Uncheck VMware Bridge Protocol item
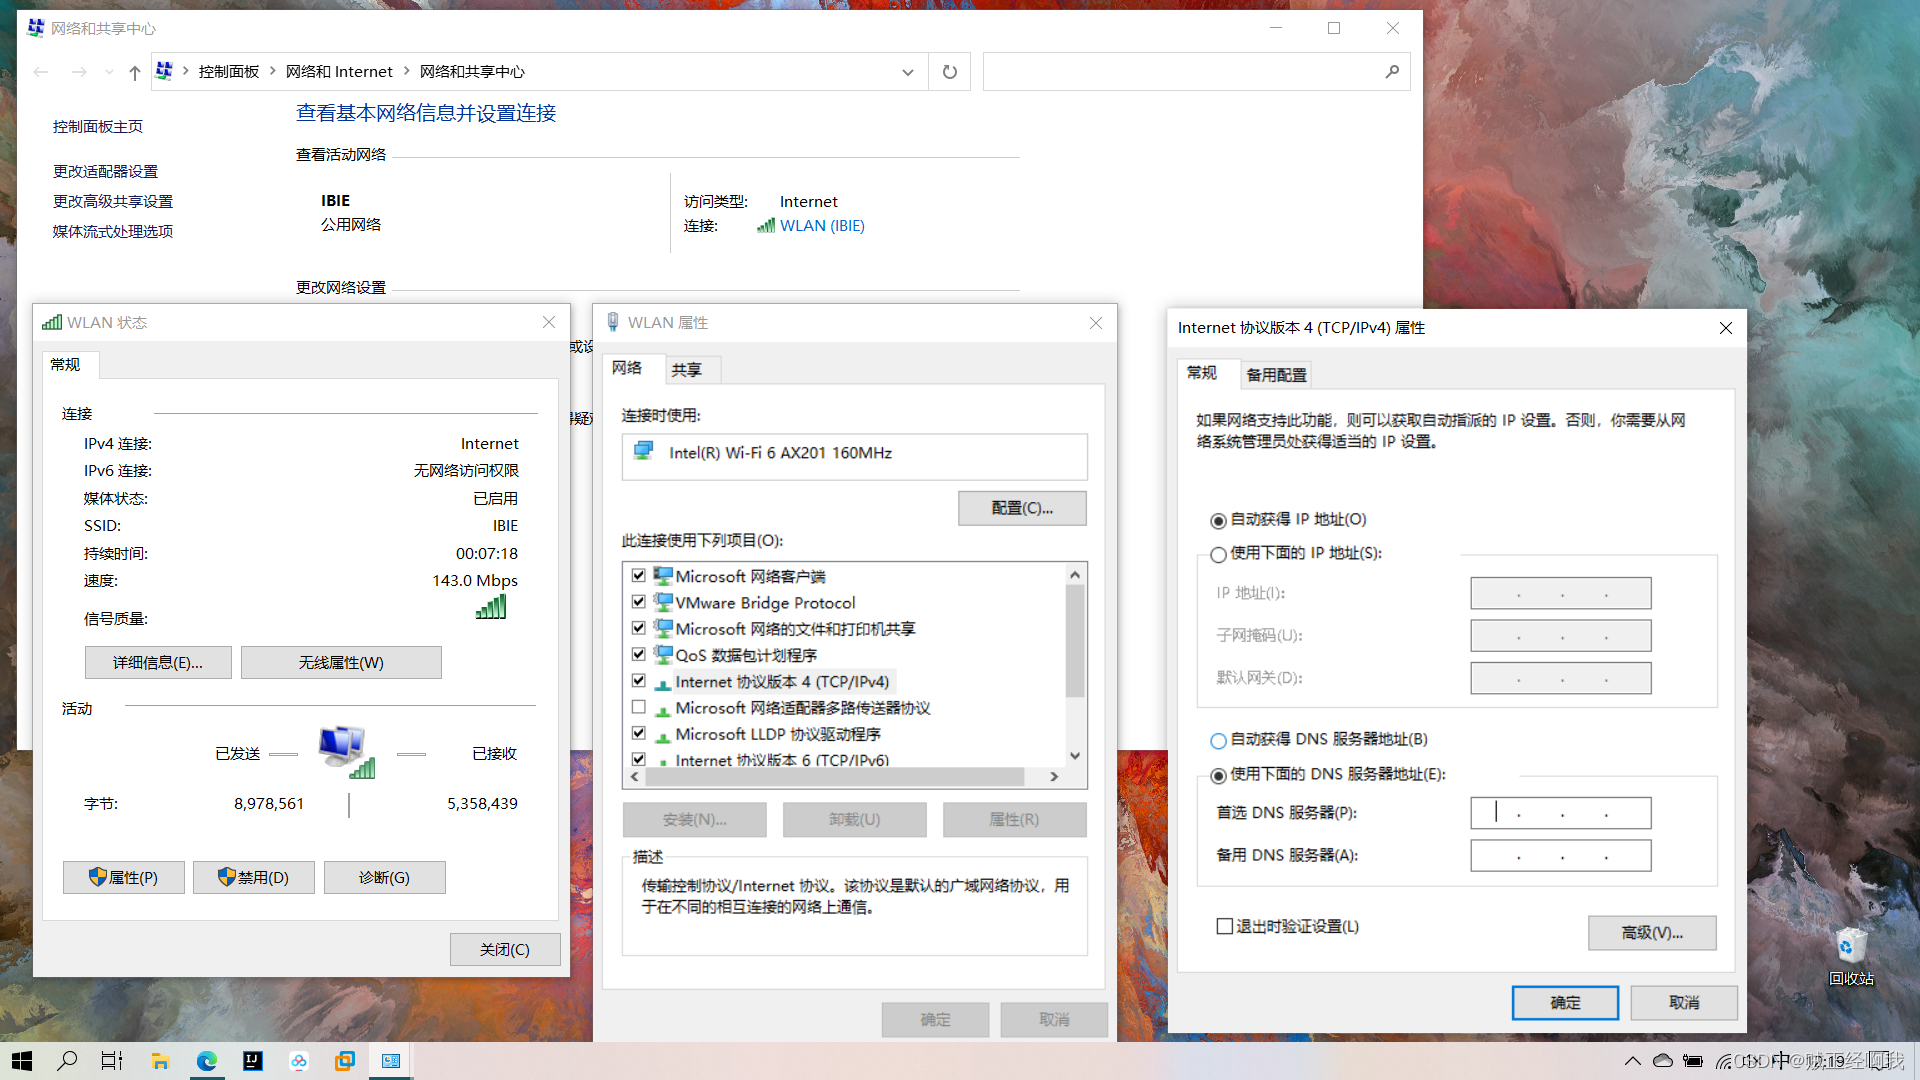This screenshot has width=1920, height=1080. coord(639,602)
